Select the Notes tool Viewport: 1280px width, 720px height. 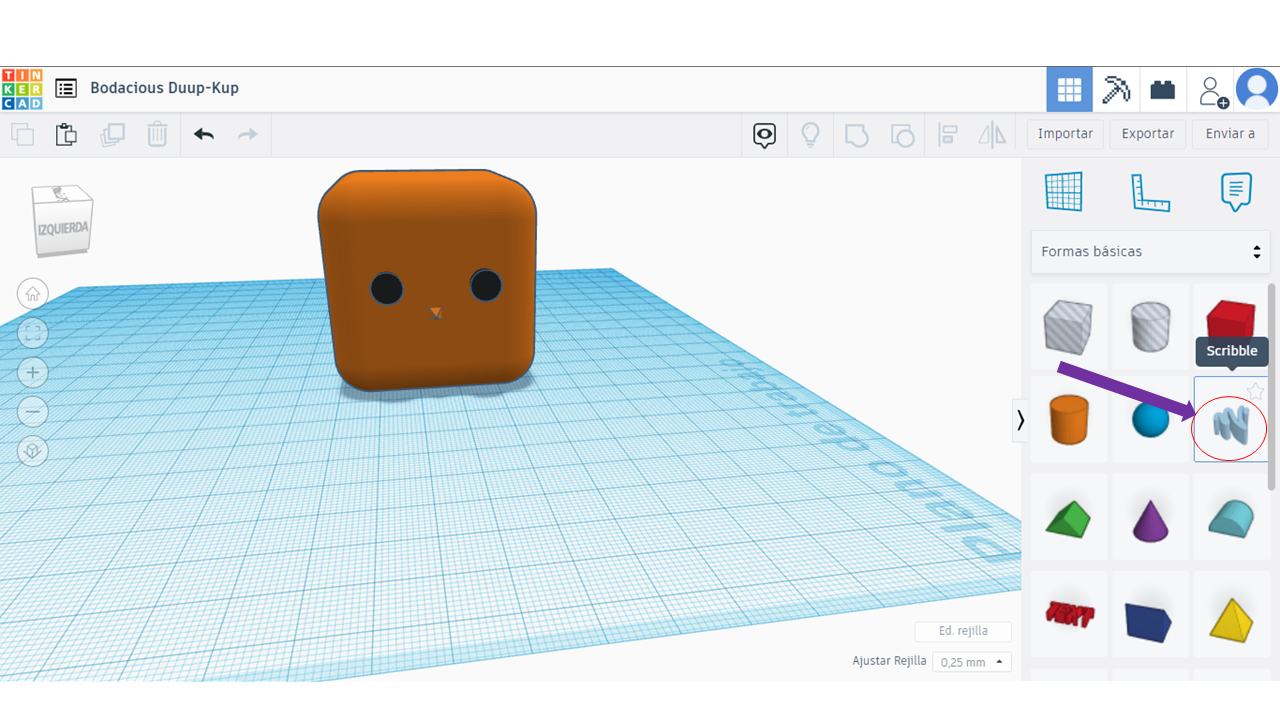point(1236,192)
